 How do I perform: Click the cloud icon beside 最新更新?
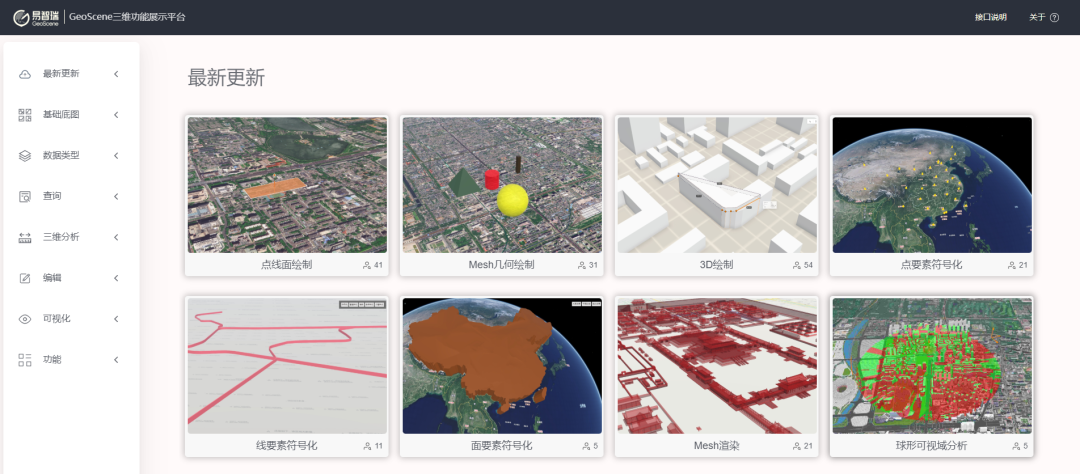click(25, 74)
